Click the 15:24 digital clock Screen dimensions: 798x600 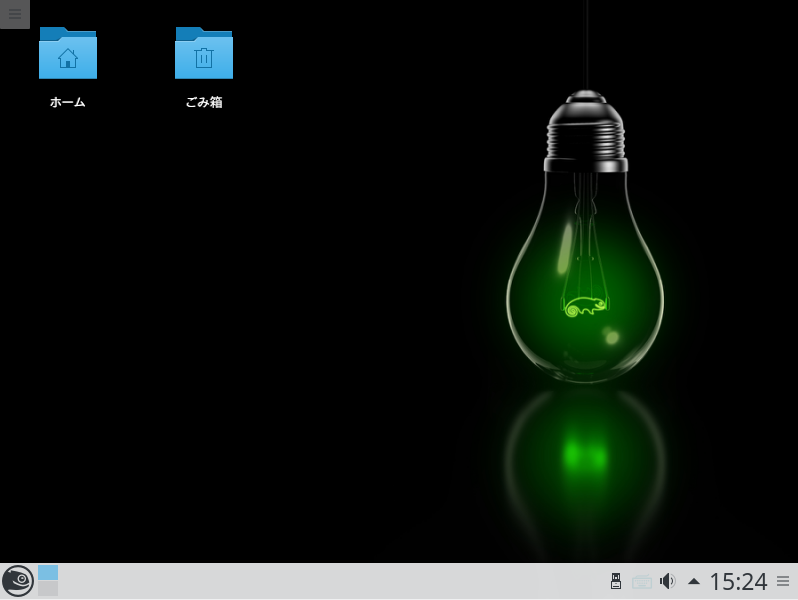coord(738,581)
